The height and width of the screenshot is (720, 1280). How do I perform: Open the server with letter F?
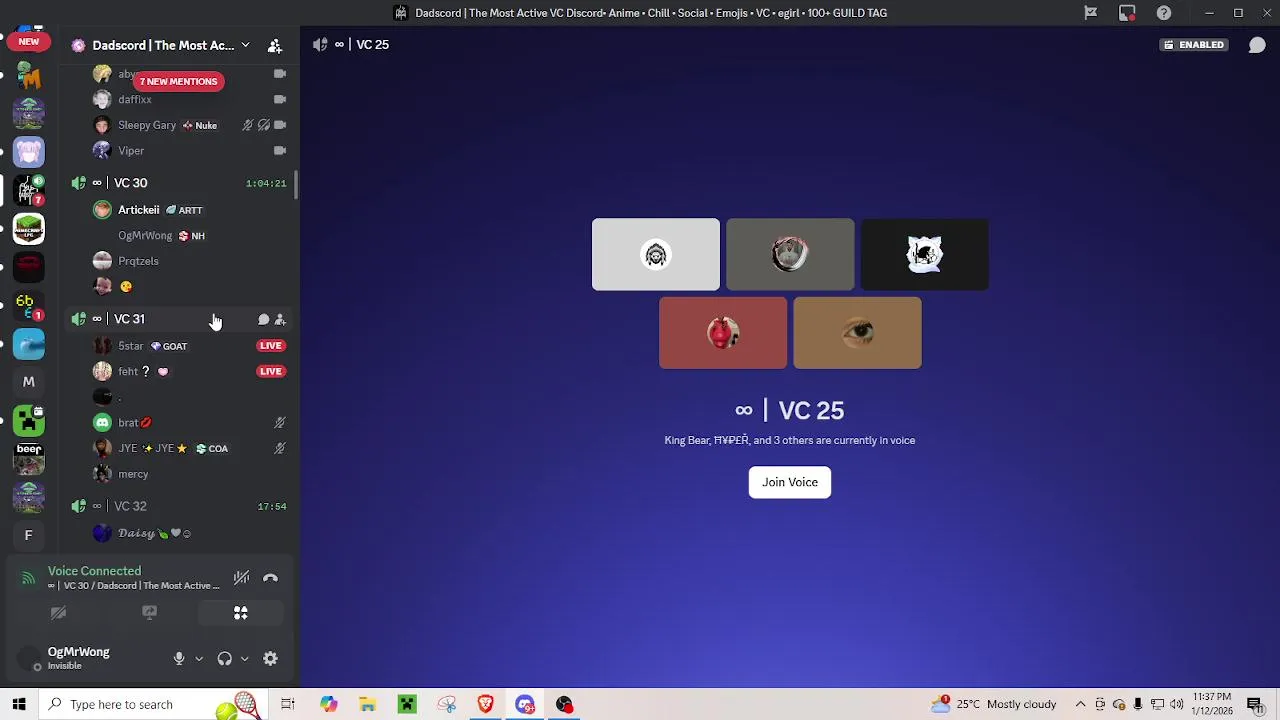(x=29, y=535)
